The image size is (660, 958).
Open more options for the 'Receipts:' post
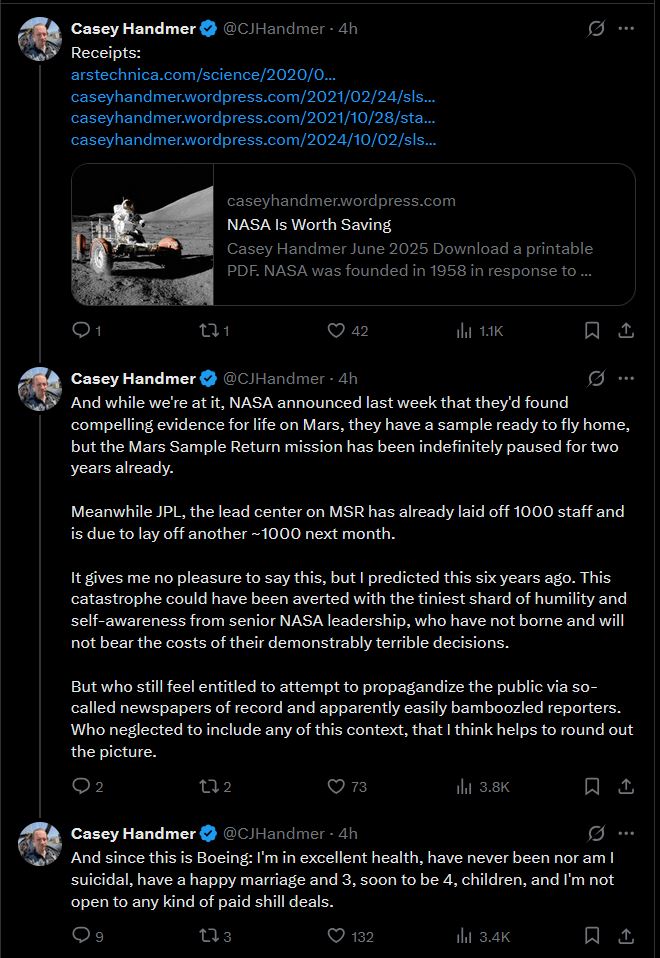pyautogui.click(x=626, y=29)
